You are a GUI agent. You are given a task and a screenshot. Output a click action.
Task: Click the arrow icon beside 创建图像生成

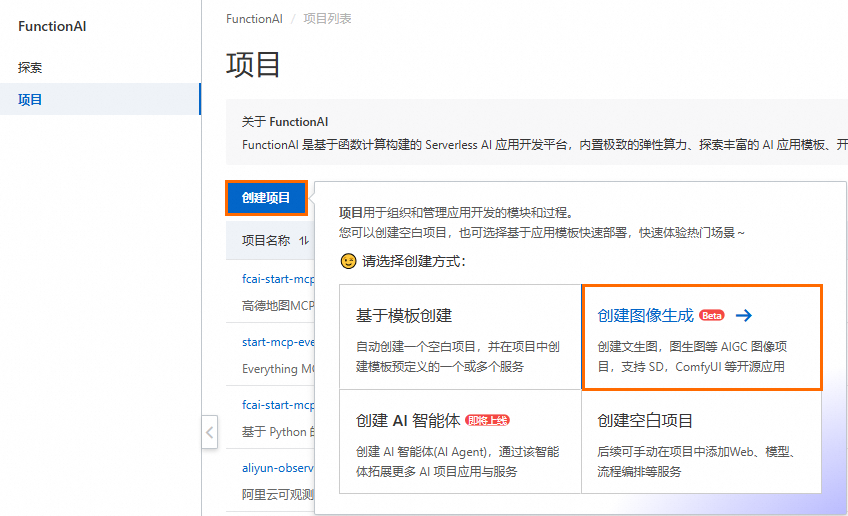click(744, 315)
